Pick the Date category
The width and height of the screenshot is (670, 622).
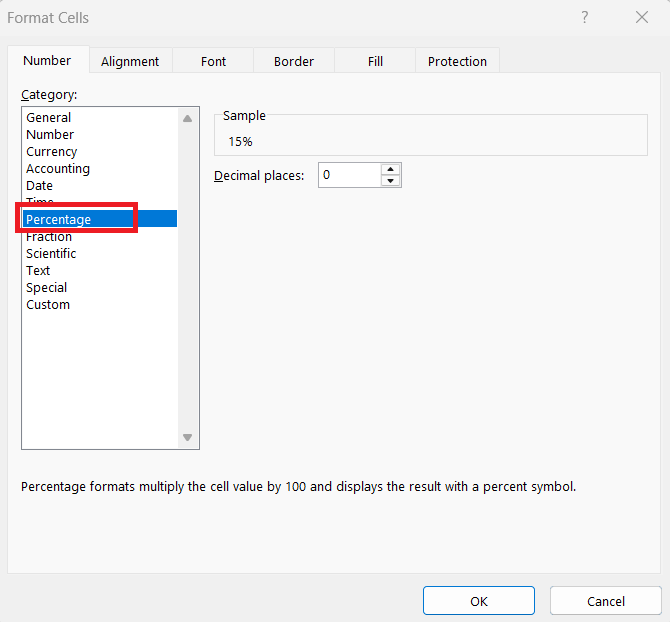(x=100, y=186)
